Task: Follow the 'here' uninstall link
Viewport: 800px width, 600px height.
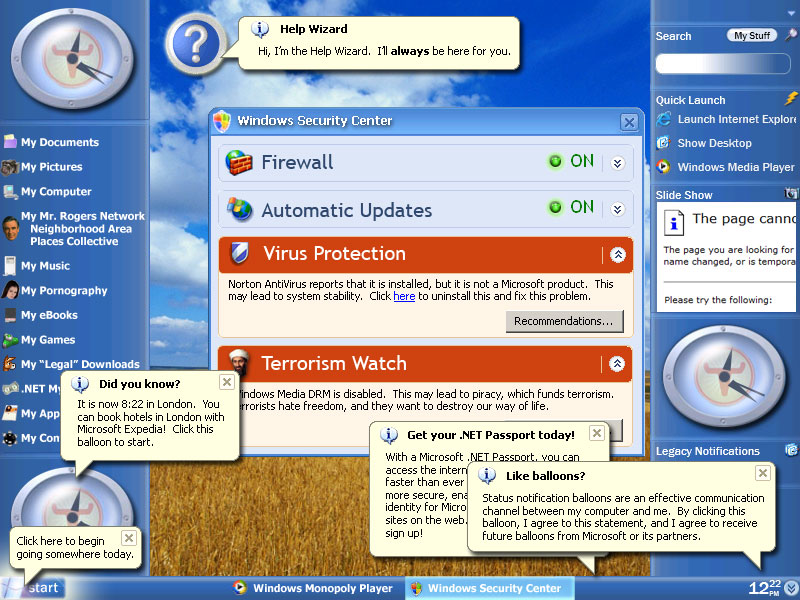Action: click(x=404, y=296)
